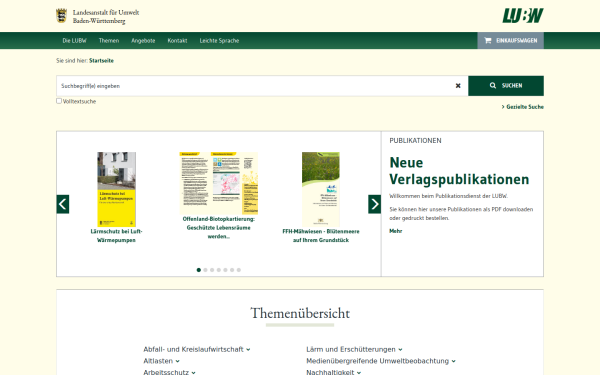Screen dimensions: 600x375
Task: Click FFH-Mähwiesen - Blütenmeere title link
Action: coord(321,236)
